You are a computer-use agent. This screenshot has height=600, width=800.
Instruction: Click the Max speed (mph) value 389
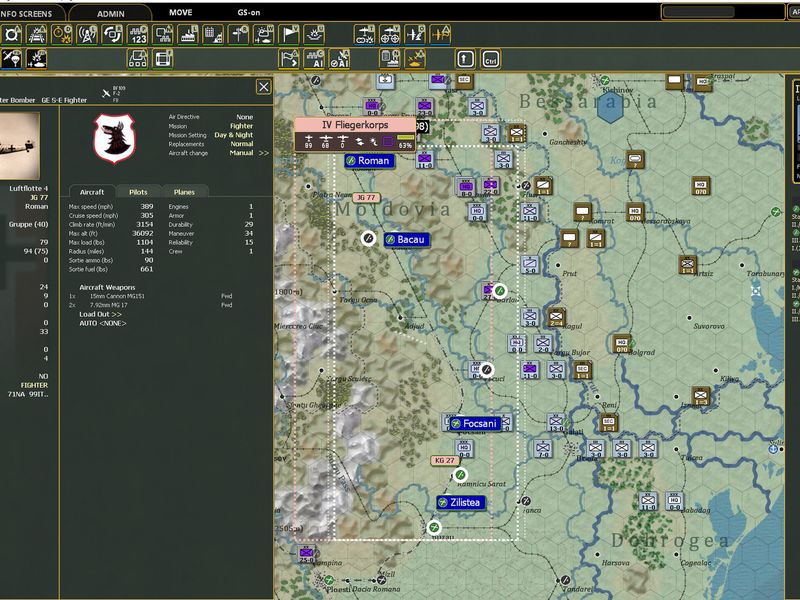click(147, 207)
